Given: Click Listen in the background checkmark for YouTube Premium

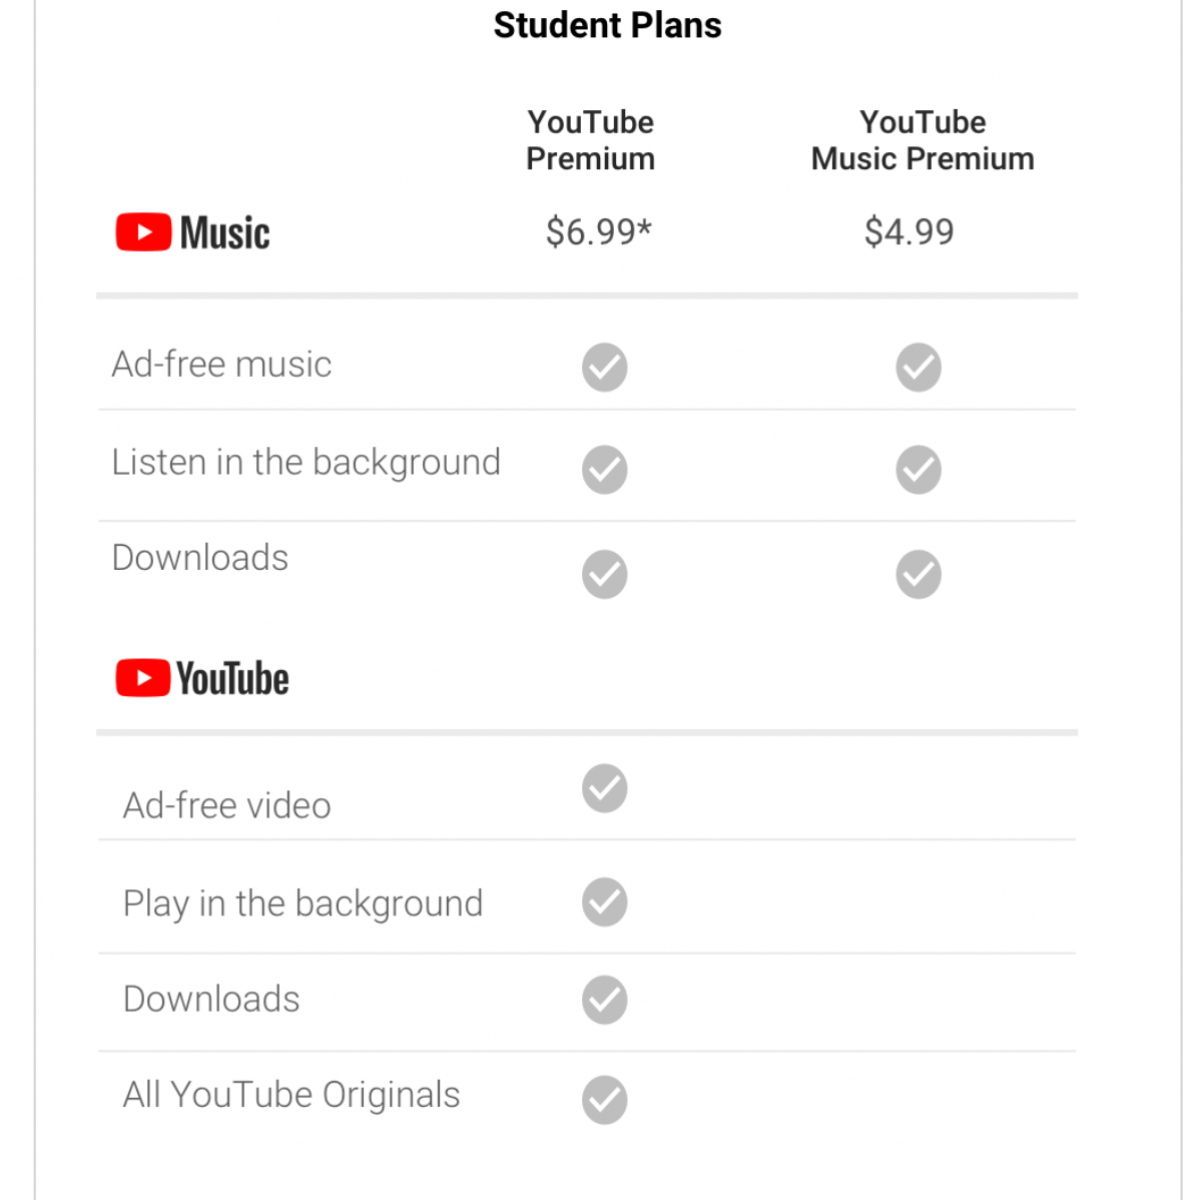Looking at the screenshot, I should coord(605,470).
